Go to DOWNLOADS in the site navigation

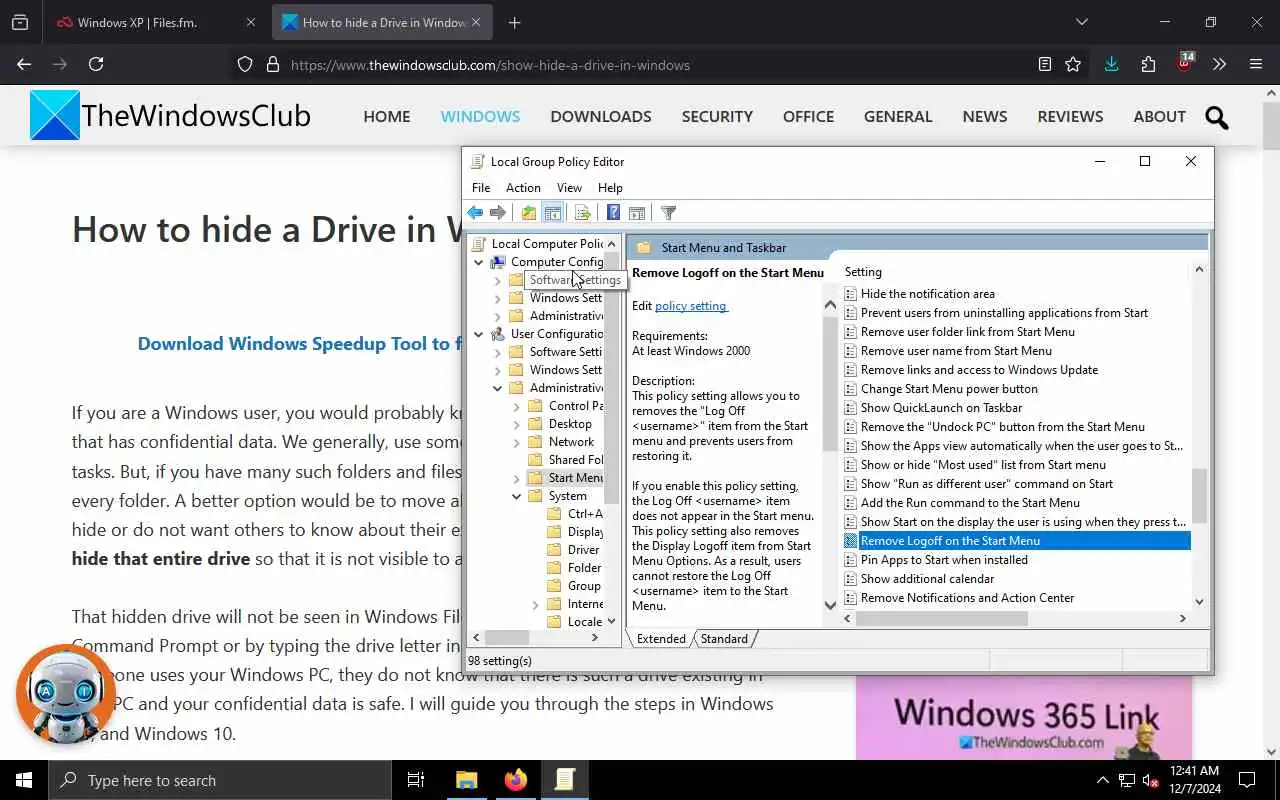pos(601,116)
